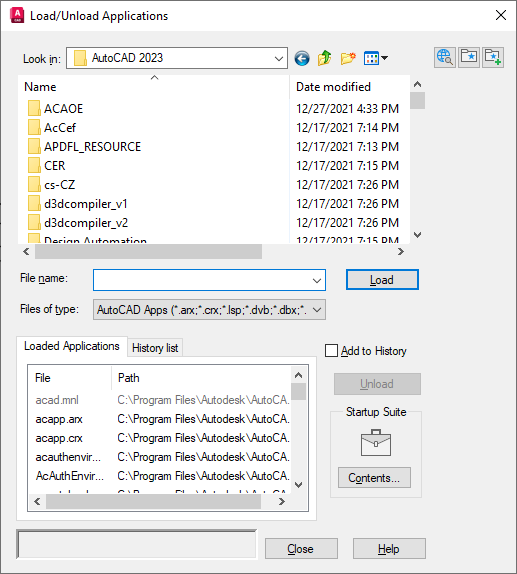Screen dimensions: 517x574
Task: Click the date 12/17/2021 7:14 PM
Action: (x=347, y=128)
